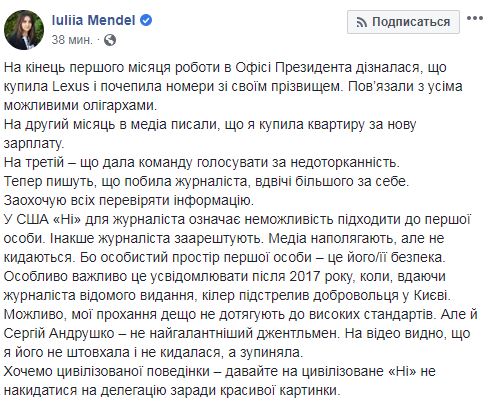The image size is (490, 403).
Task: Open the three-dots post options menu
Action: [475, 18]
